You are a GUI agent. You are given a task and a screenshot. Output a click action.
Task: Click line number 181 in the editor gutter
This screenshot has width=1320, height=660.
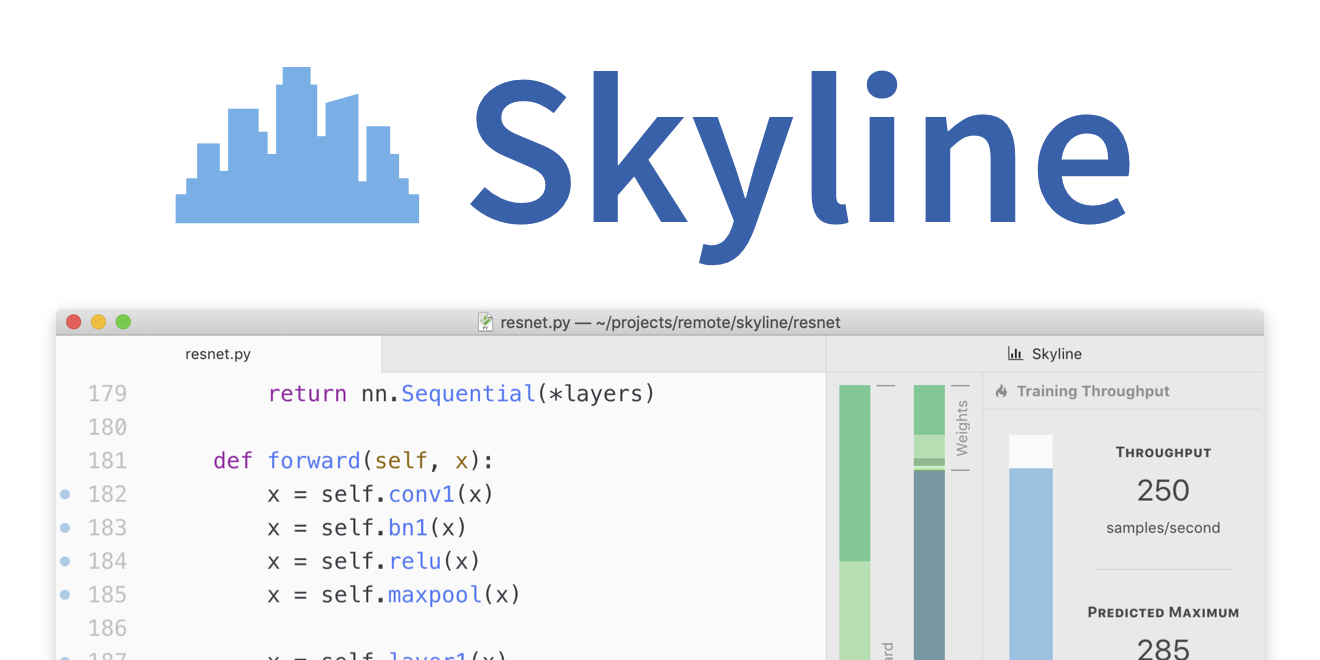108,460
